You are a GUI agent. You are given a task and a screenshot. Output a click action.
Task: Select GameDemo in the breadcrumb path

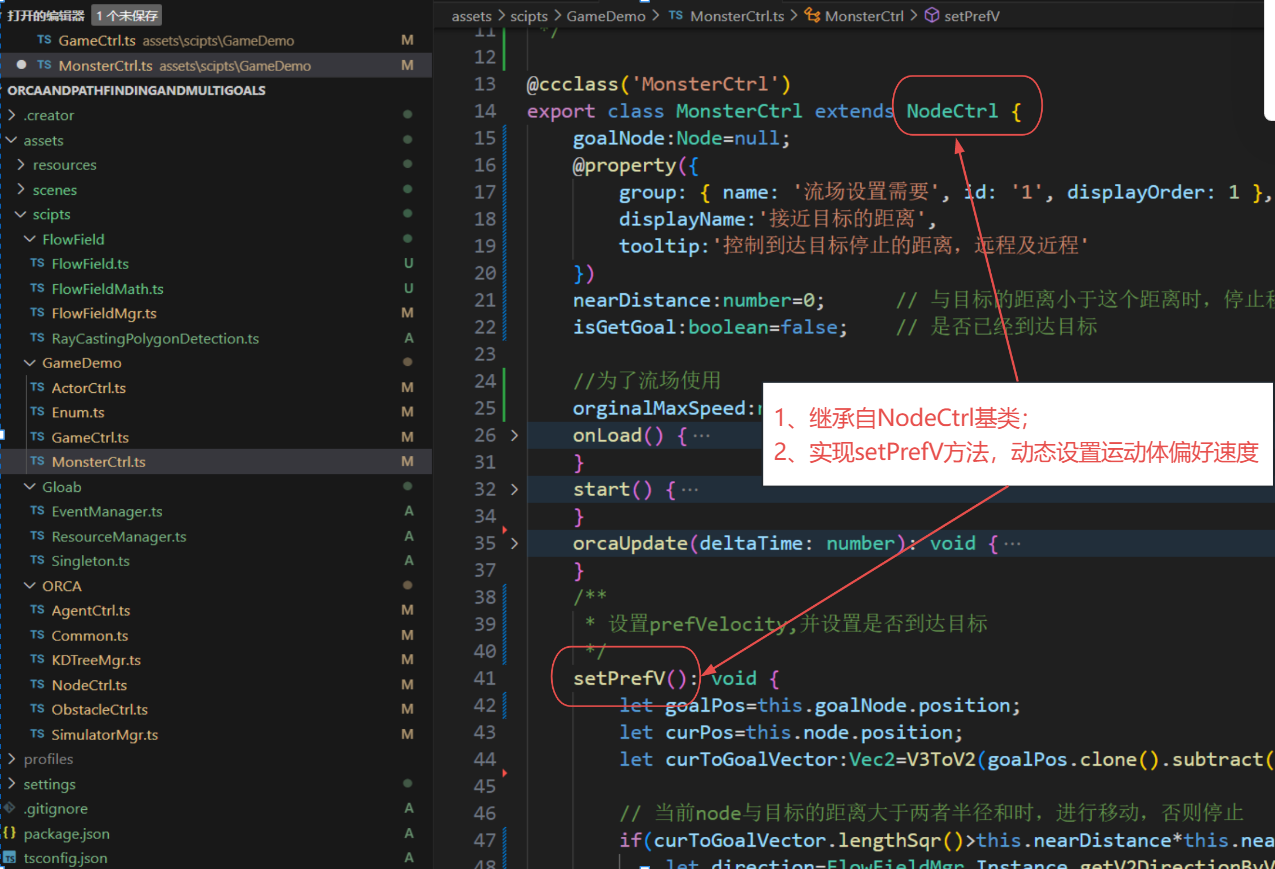[x=607, y=16]
